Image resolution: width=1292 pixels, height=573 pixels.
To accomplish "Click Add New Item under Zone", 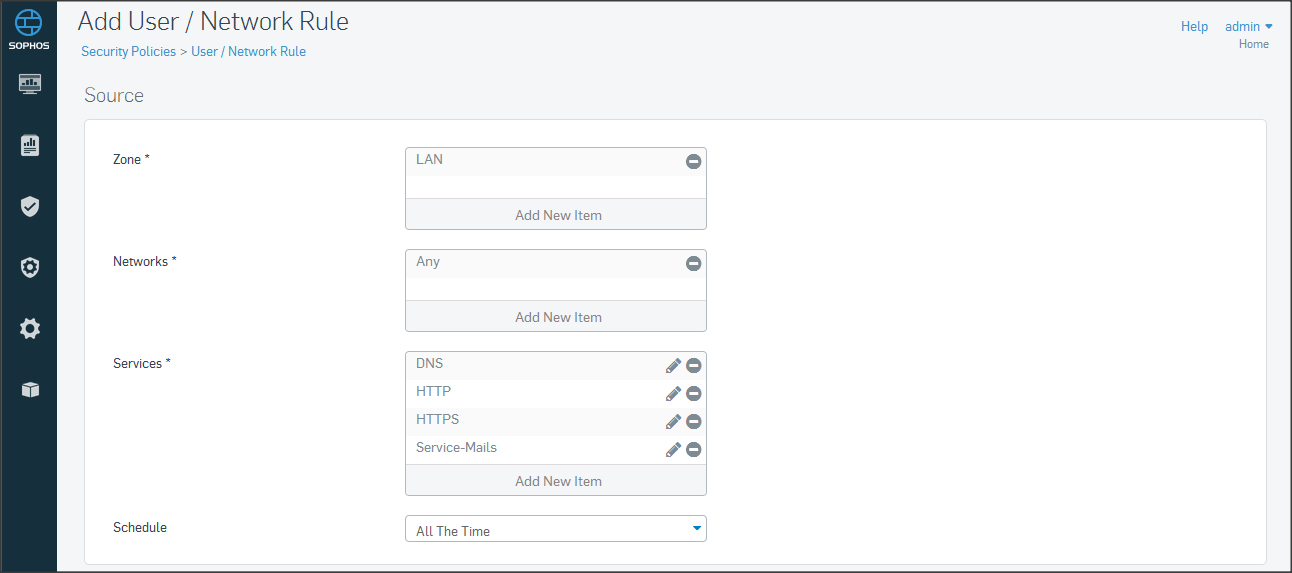I will [x=557, y=215].
